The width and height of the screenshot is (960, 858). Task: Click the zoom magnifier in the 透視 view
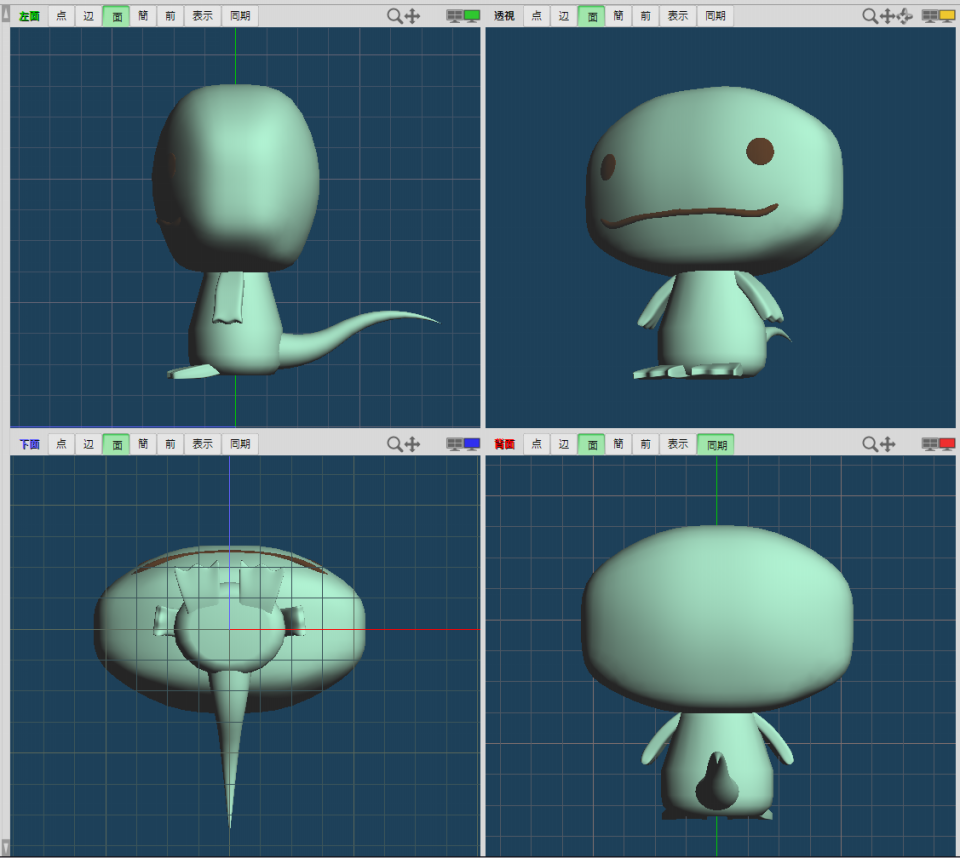(869, 16)
